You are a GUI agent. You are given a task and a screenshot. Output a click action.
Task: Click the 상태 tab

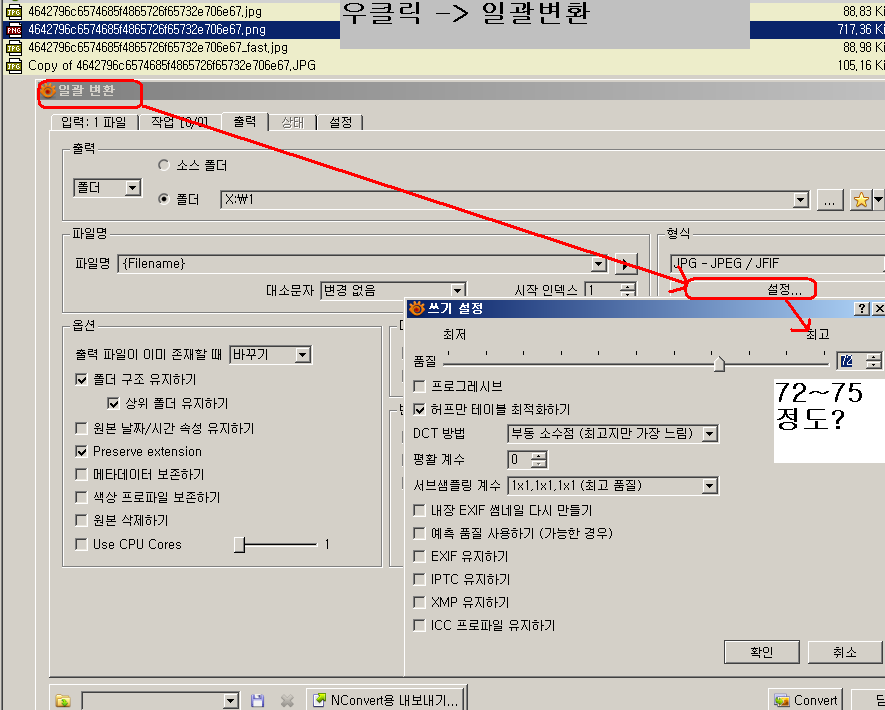pos(292,122)
